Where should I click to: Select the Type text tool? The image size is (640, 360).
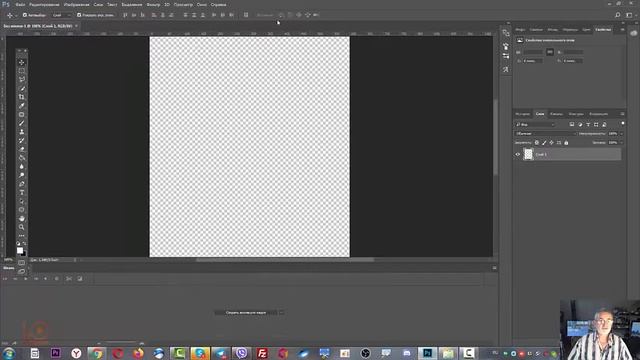point(22,192)
